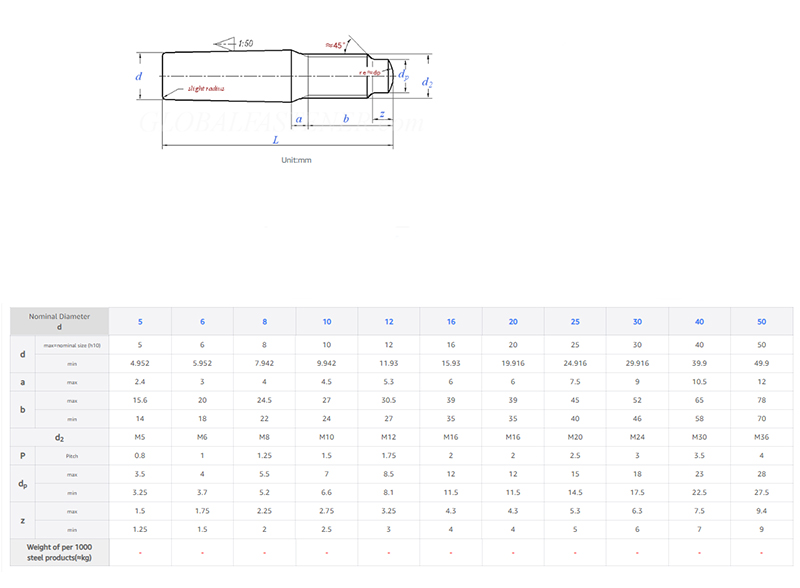Viewport: 800px width, 588px height.
Task: Select the red dash in the weight row under 5
Action: click(140, 552)
